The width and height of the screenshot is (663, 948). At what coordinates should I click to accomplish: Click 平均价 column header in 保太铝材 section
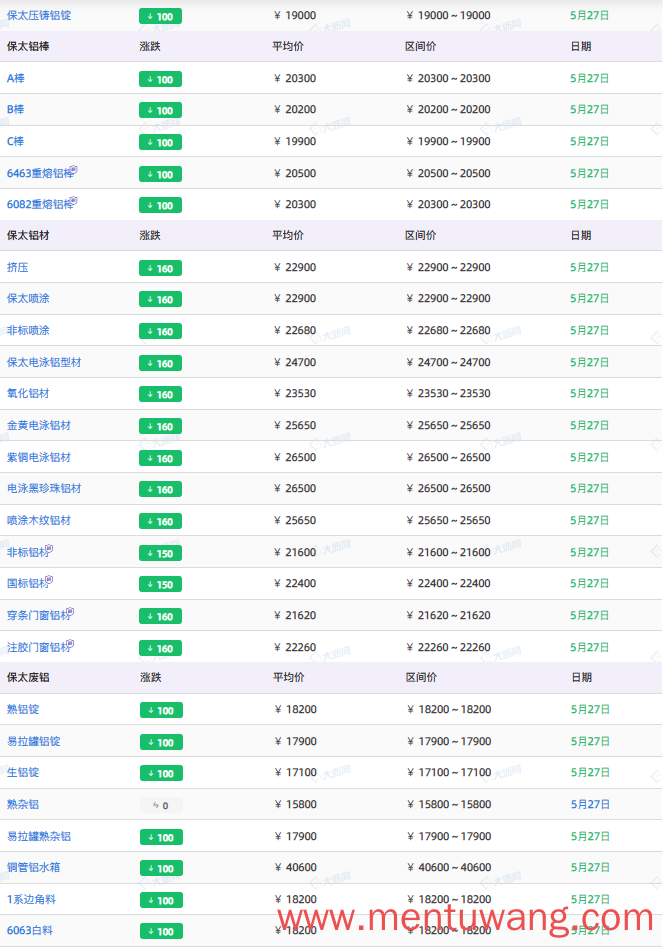click(x=288, y=236)
